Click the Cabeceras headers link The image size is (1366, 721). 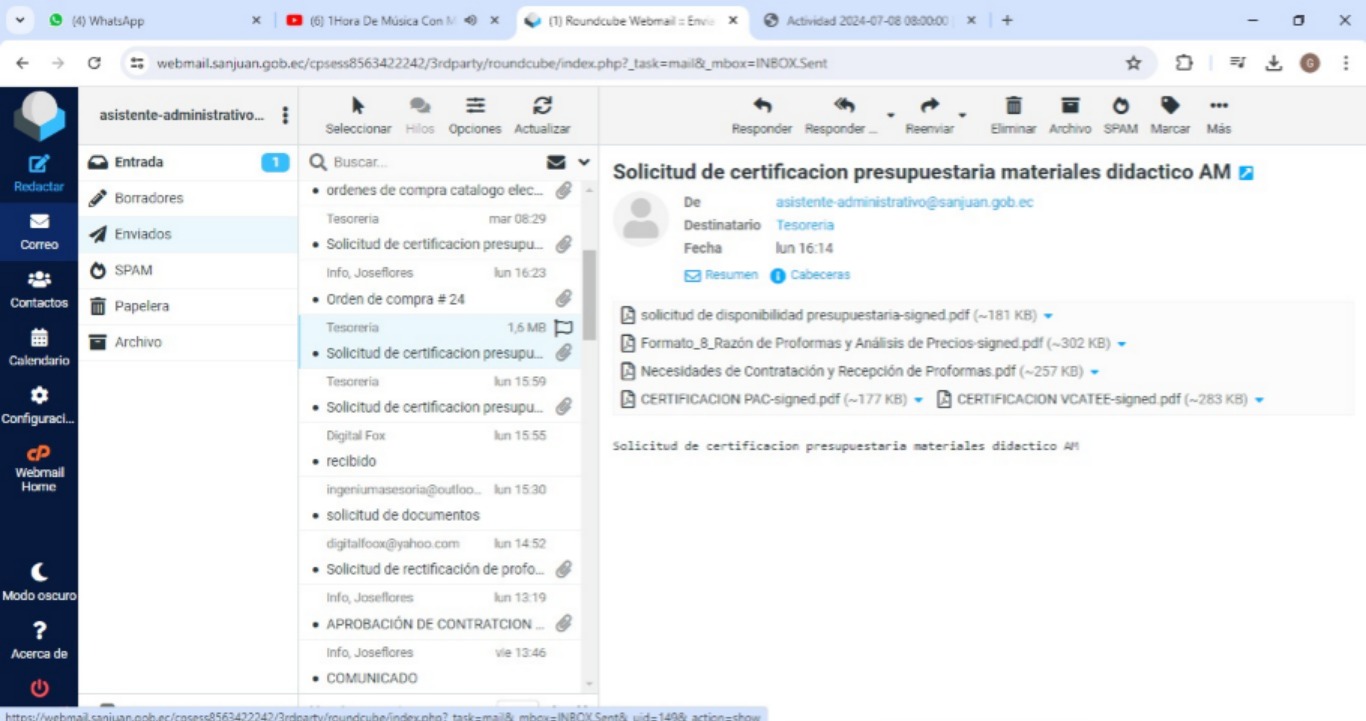819,275
